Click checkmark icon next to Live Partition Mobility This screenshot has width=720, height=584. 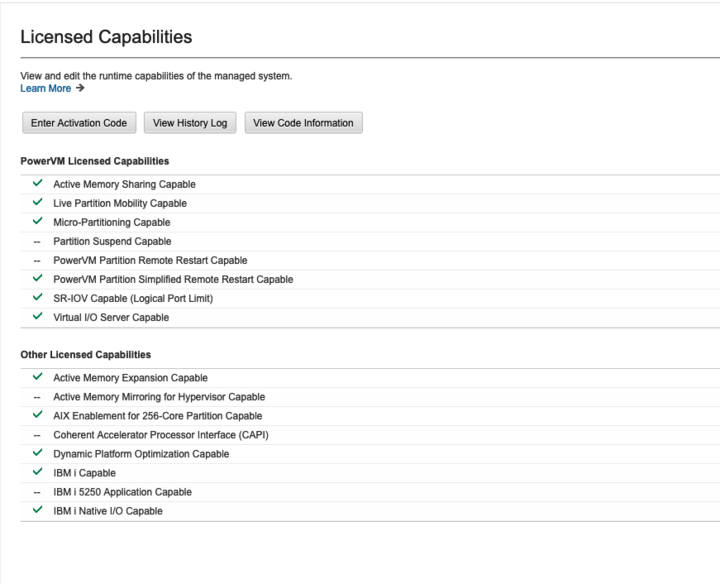tap(38, 202)
